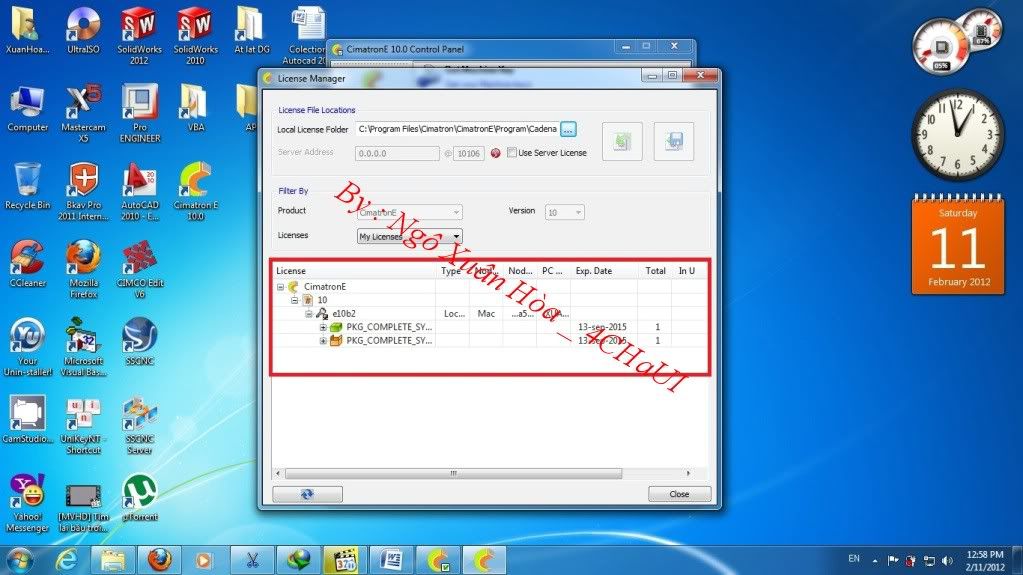Screen dimensions: 1023x575
Task: Click the License column header
Action: 354,271
